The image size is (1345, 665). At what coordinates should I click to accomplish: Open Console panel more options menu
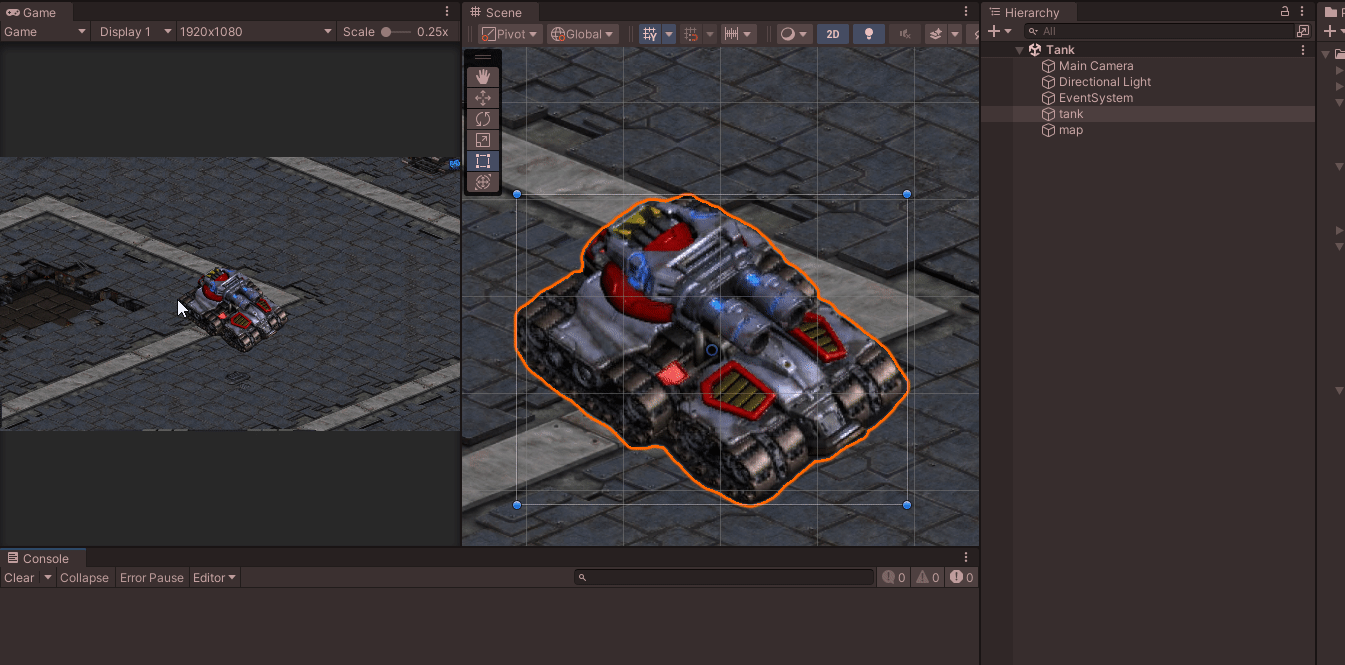[x=966, y=558]
